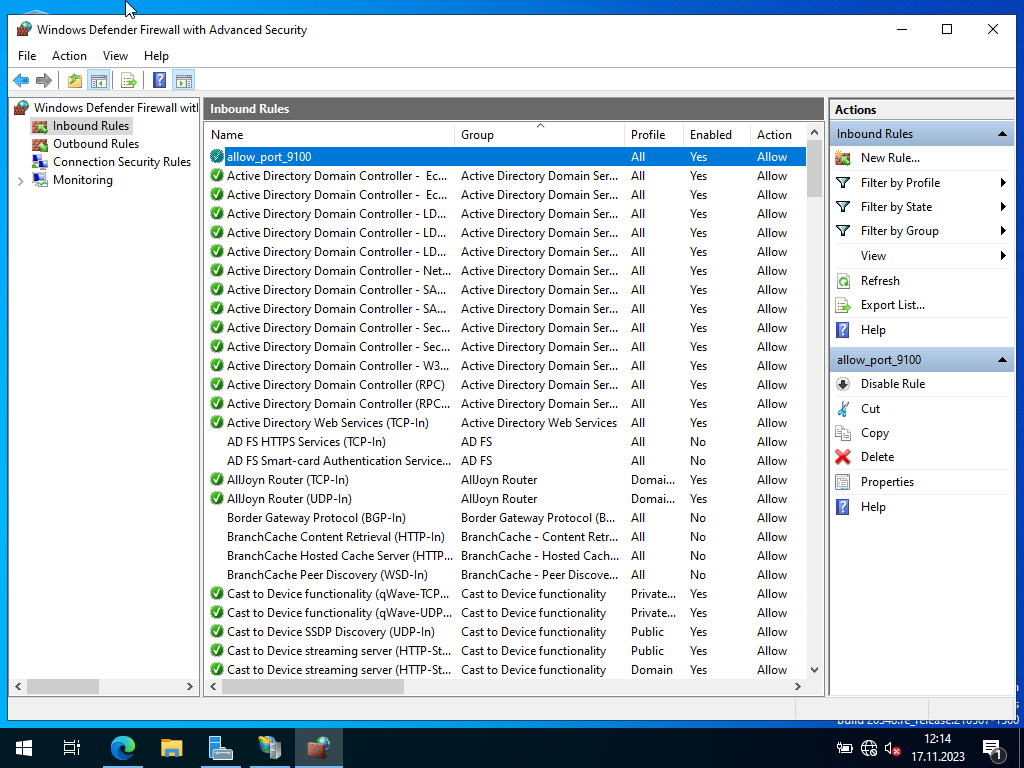Select the AllJoyn Router (UDP-In) rule

coord(507,498)
